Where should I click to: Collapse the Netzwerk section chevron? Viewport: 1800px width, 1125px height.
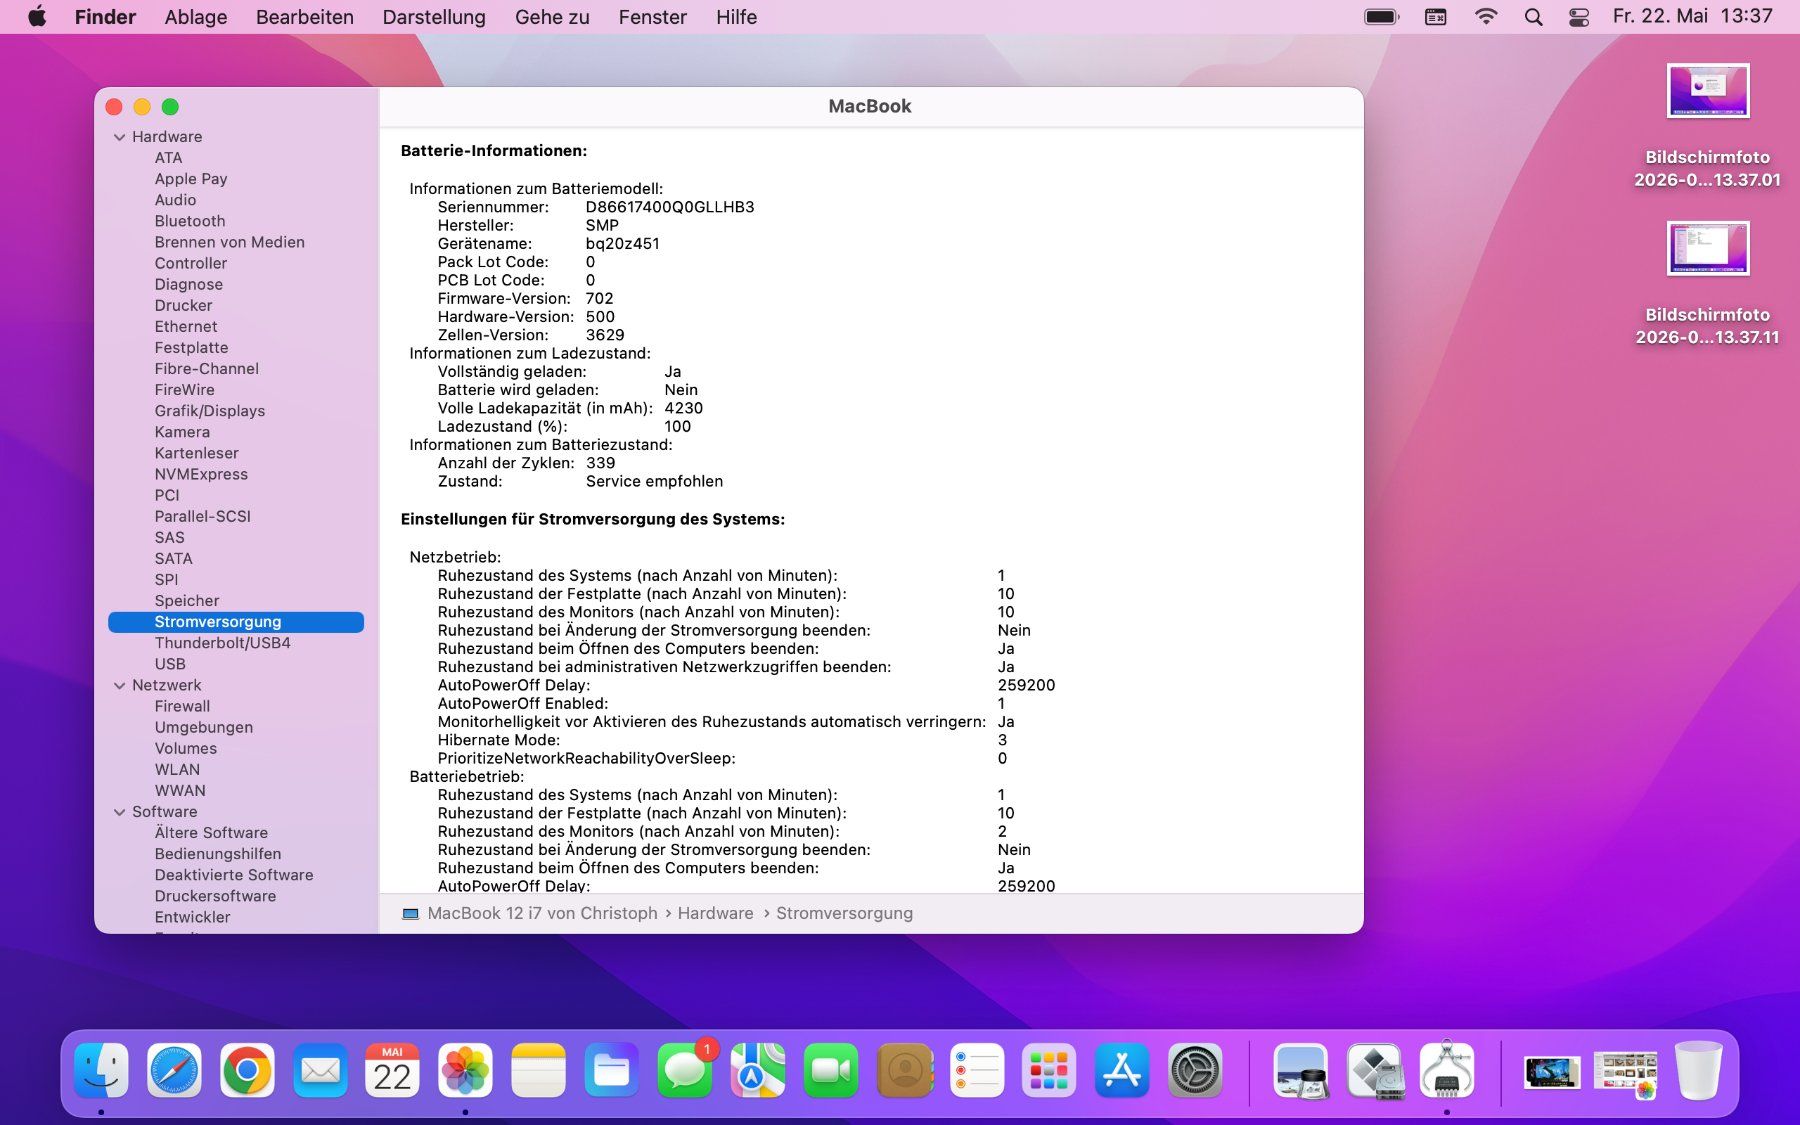point(120,686)
